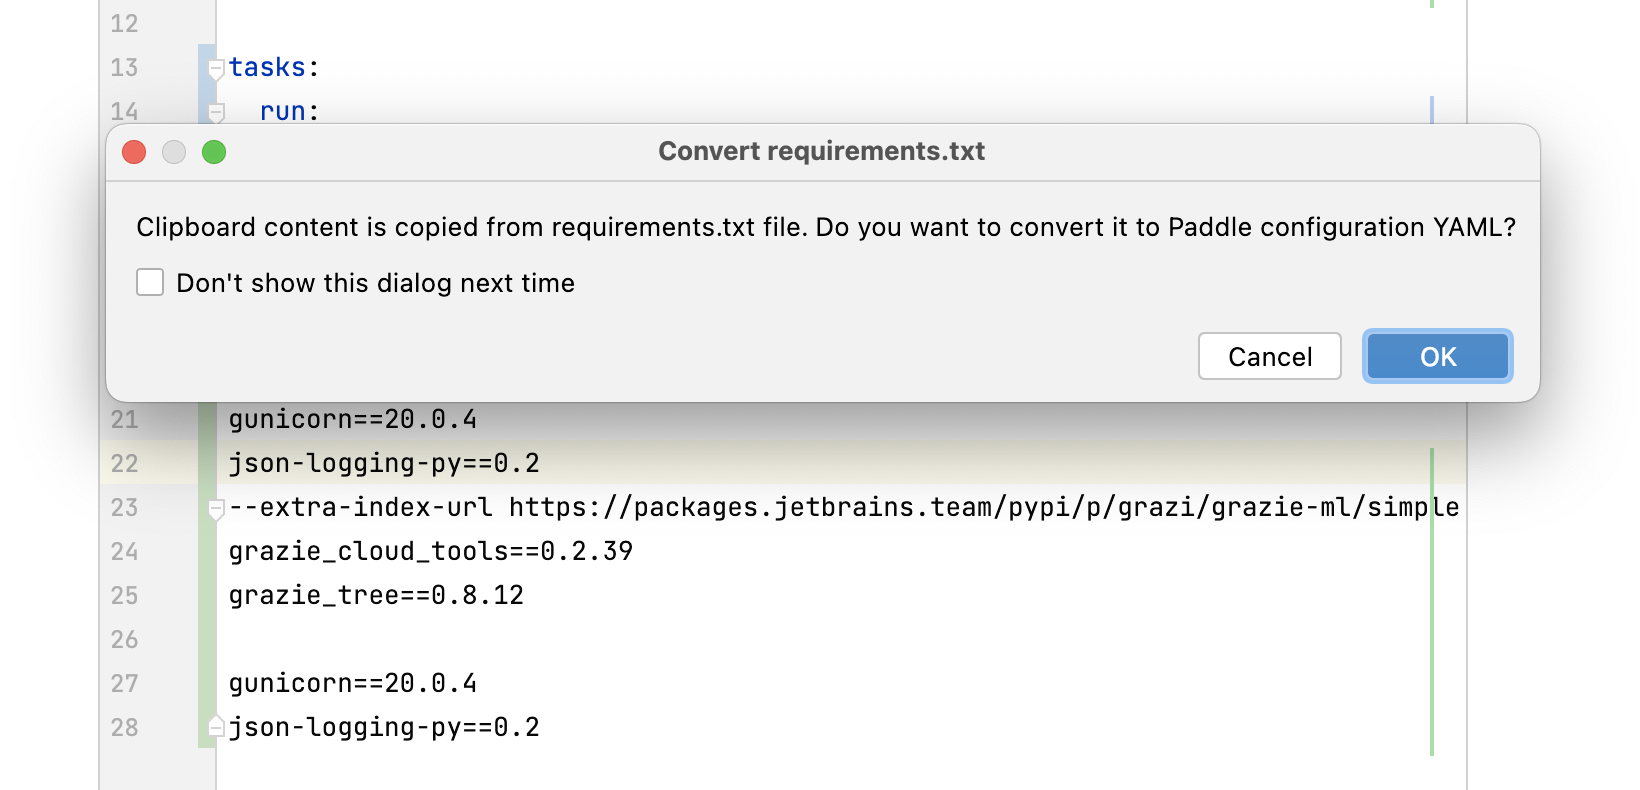Click the Convert requirements.txt dialog title
The height and width of the screenshot is (790, 1640).
821,151
